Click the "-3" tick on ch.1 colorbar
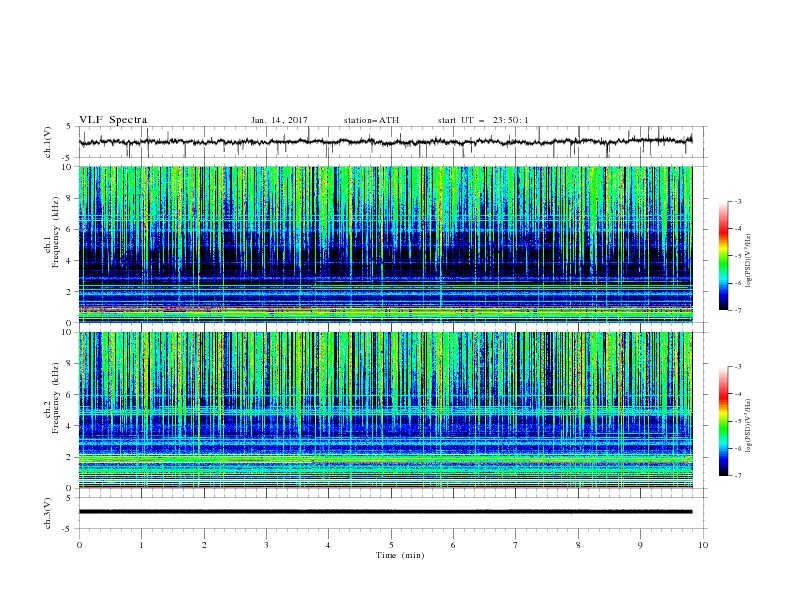 pyautogui.click(x=738, y=201)
